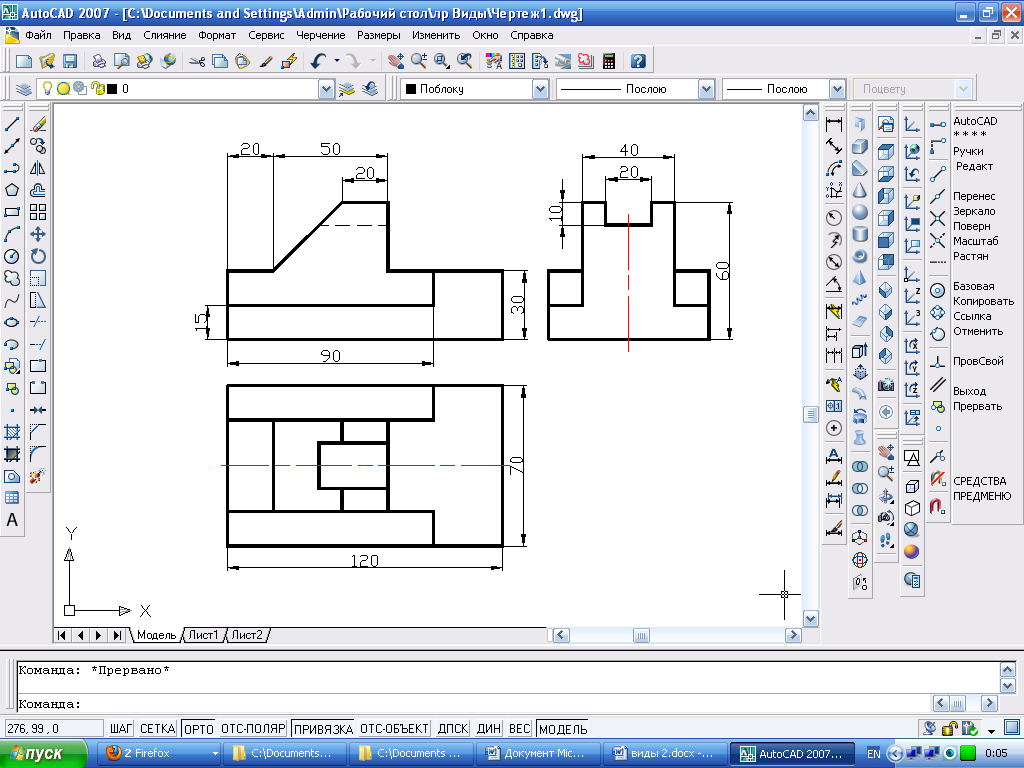The width and height of the screenshot is (1024, 768).
Task: Toggle ОРТО mode in status bar
Action: [199, 729]
